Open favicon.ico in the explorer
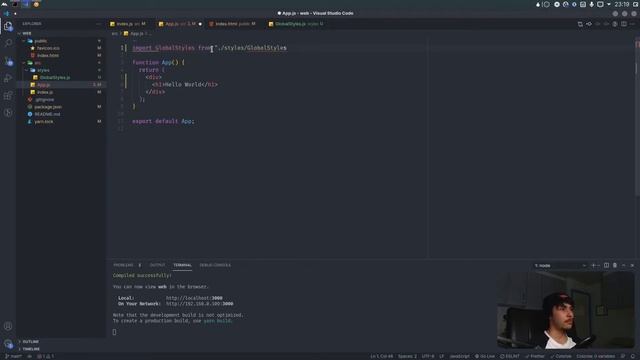The height and width of the screenshot is (360, 640). pyautogui.click(x=61, y=48)
